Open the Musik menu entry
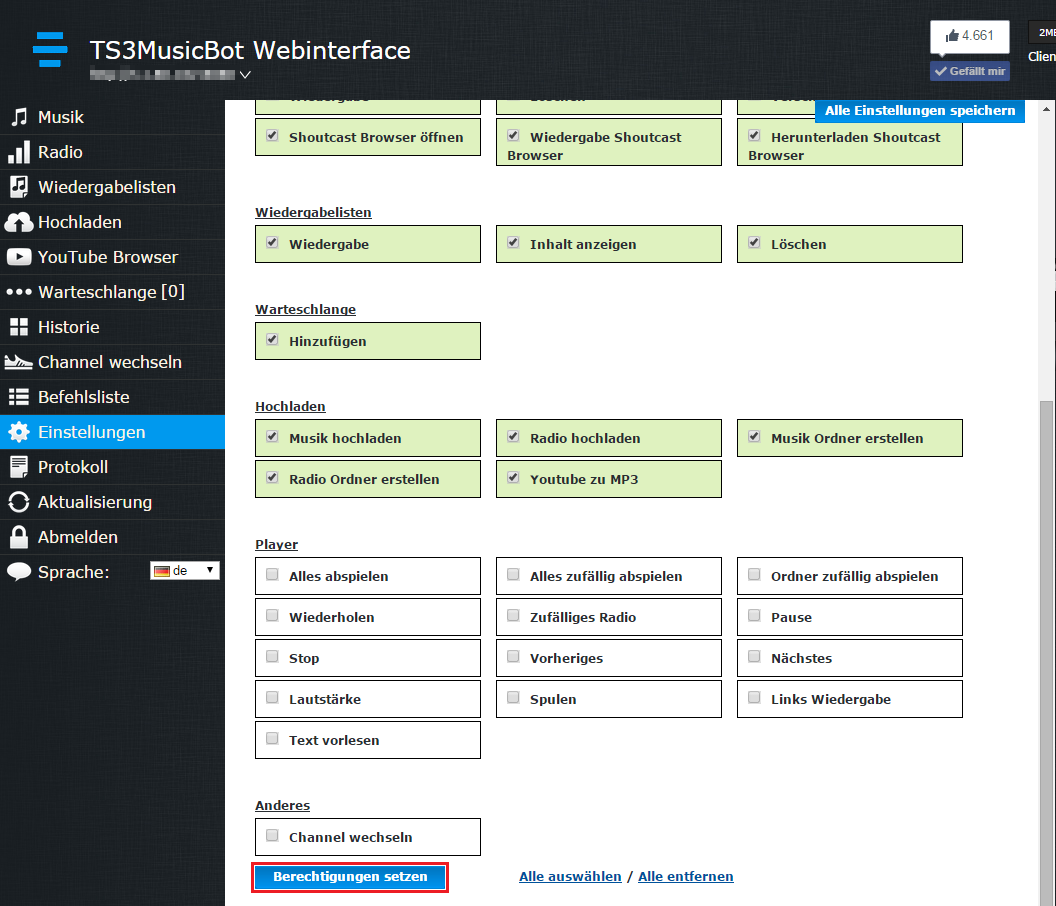Screen dimensions: 1056x906 [x=112, y=117]
